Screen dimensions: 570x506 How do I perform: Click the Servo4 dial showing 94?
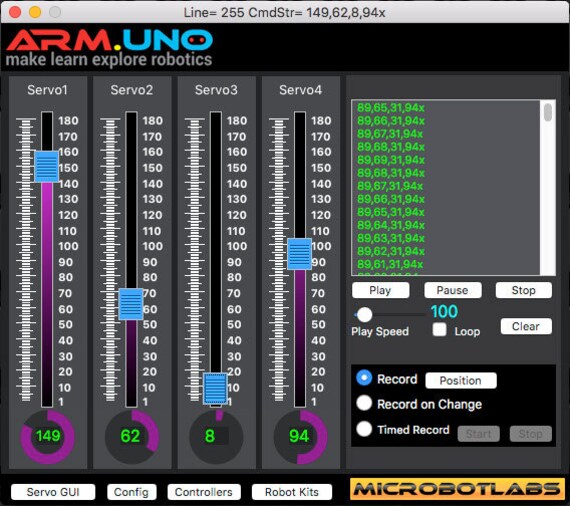301,437
